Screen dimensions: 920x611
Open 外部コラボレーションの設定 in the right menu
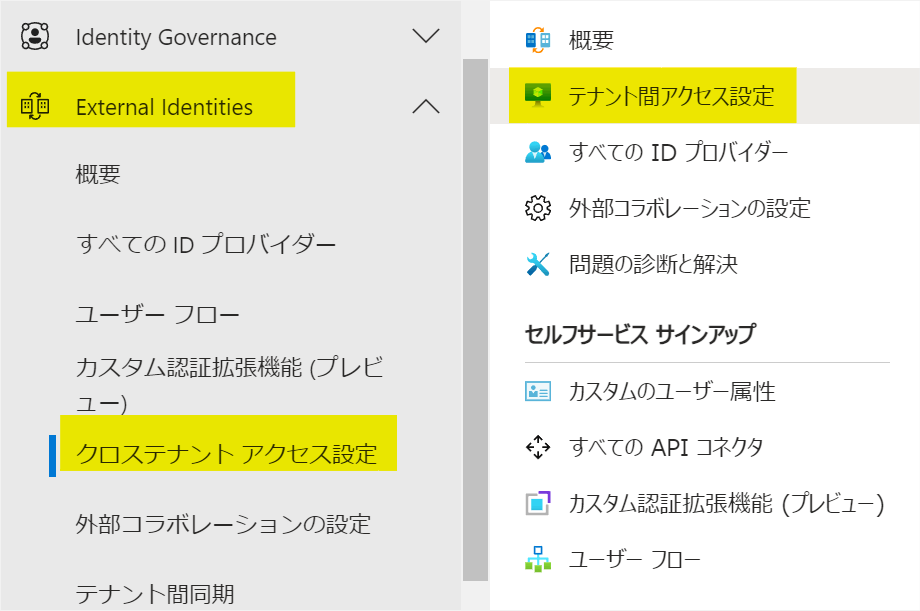[689, 208]
